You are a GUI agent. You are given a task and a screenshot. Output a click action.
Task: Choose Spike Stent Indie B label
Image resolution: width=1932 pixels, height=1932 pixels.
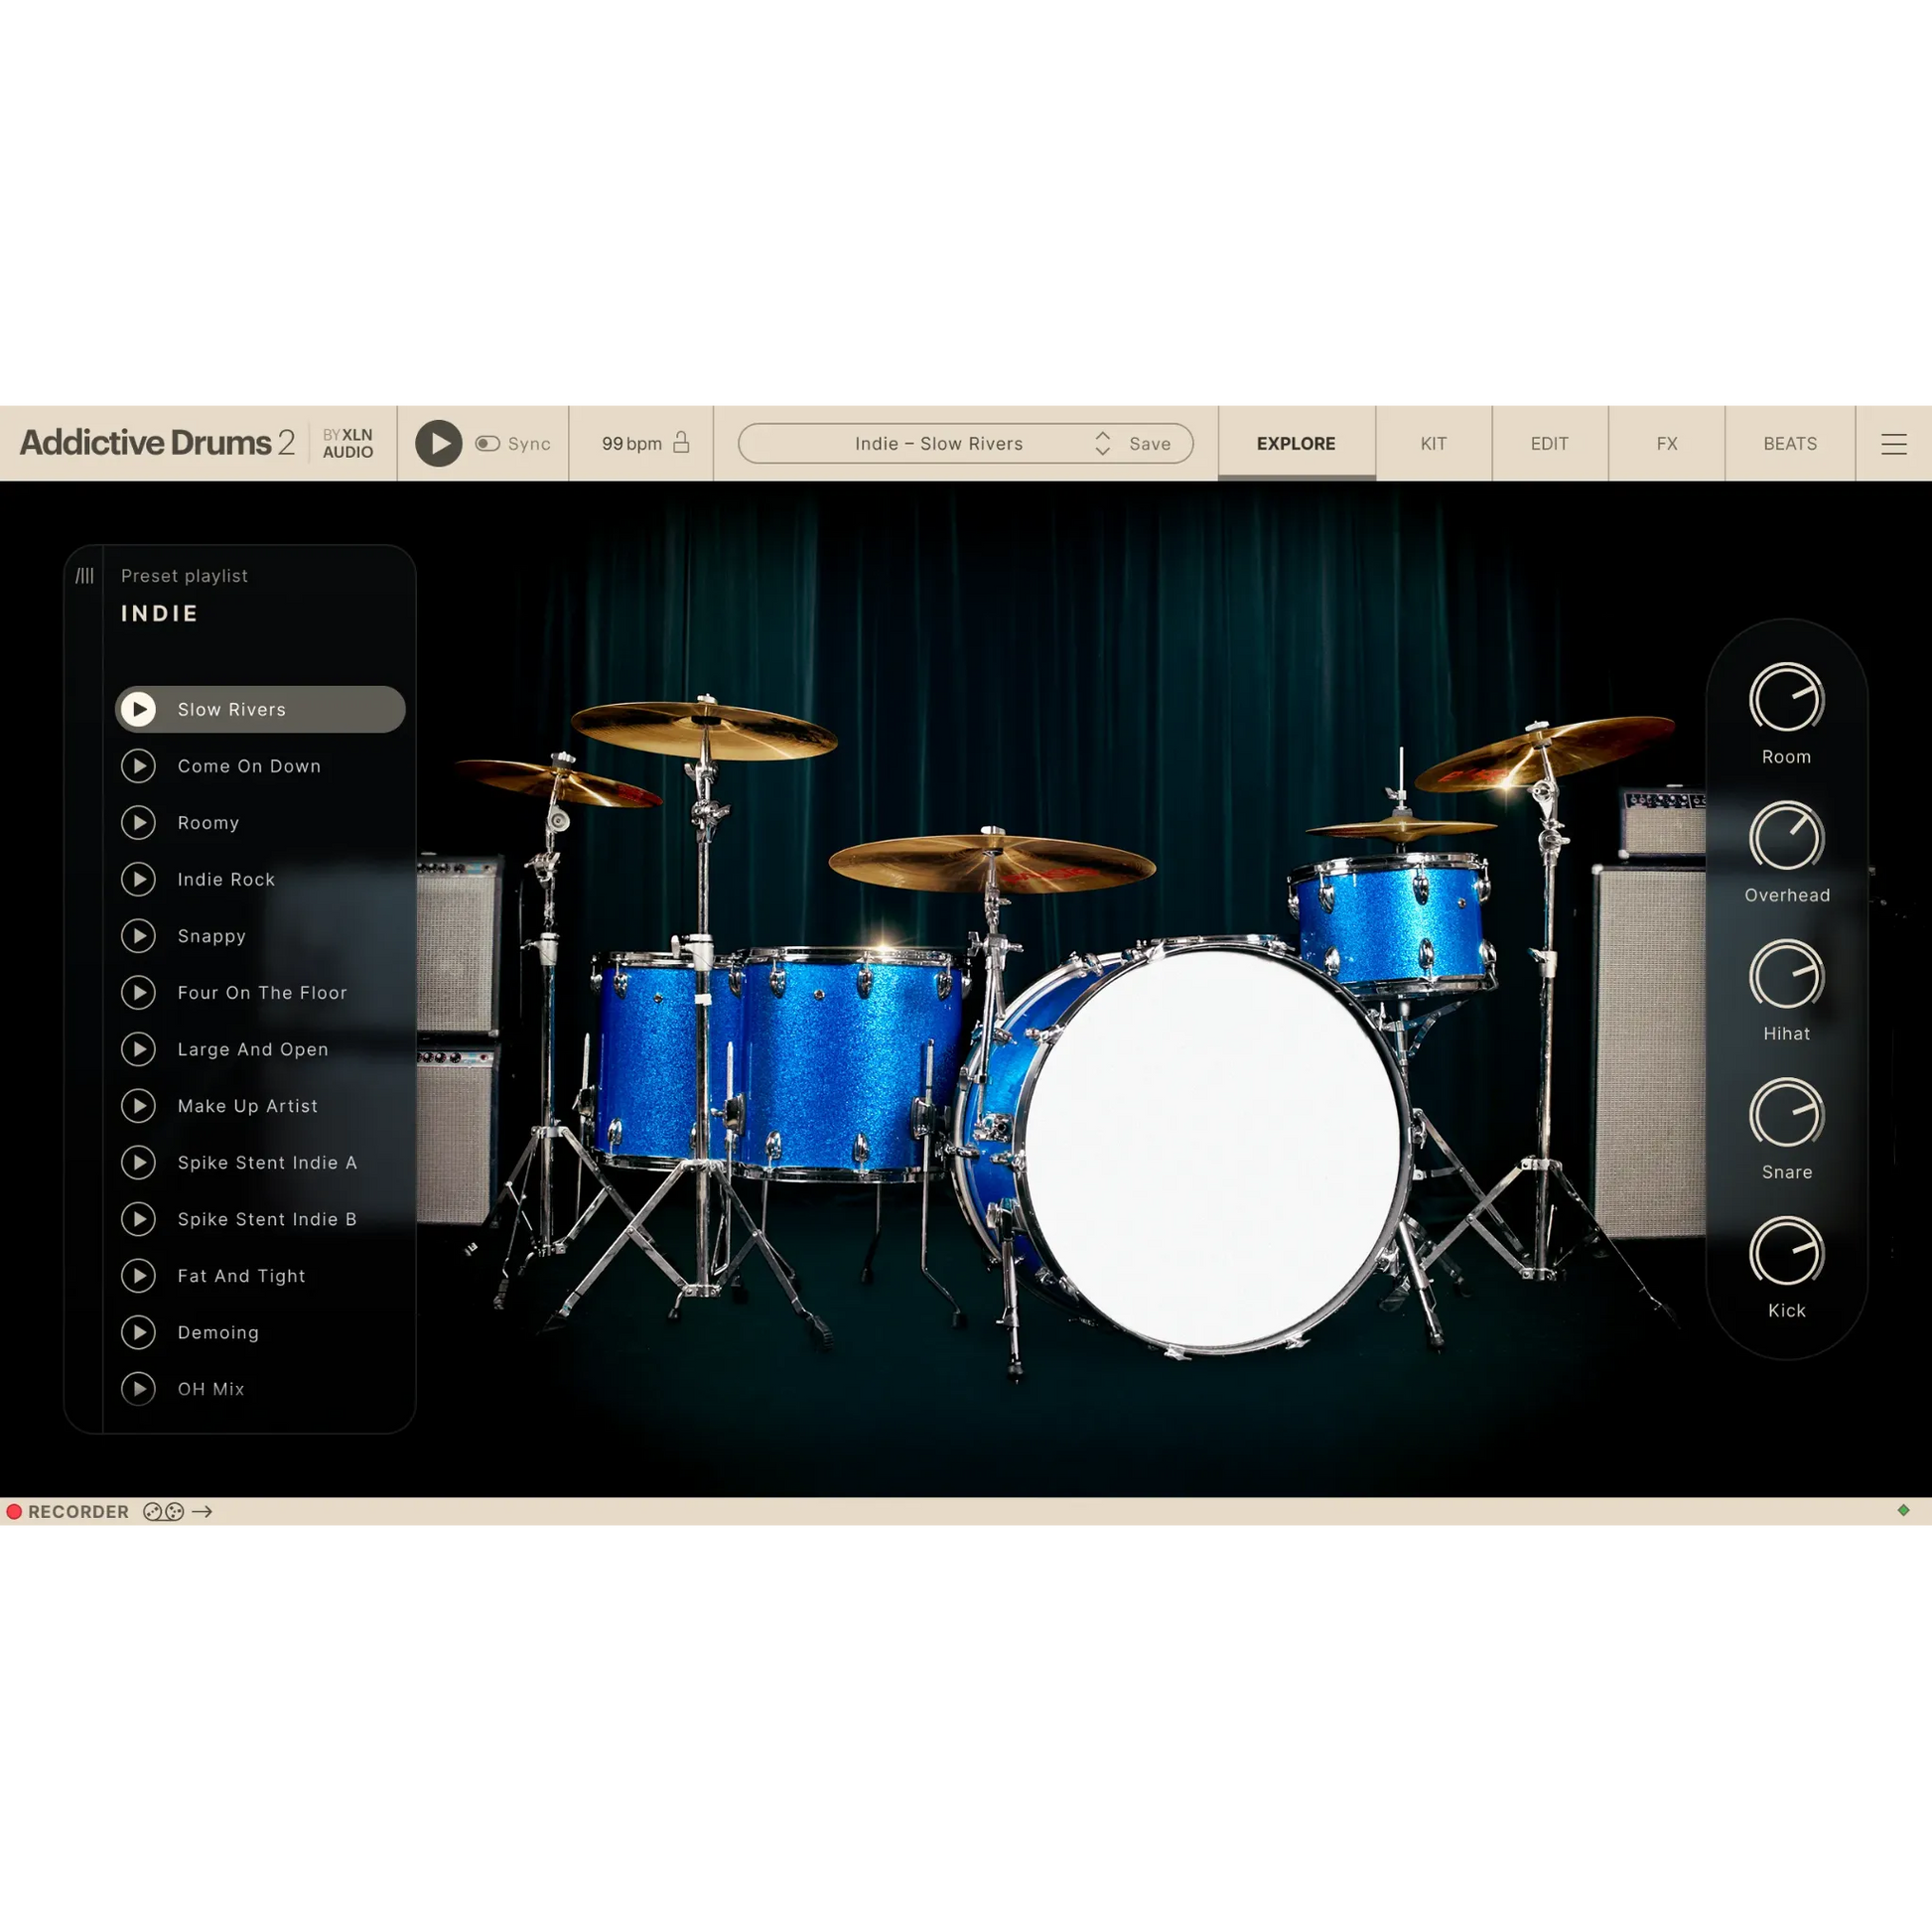(267, 1219)
